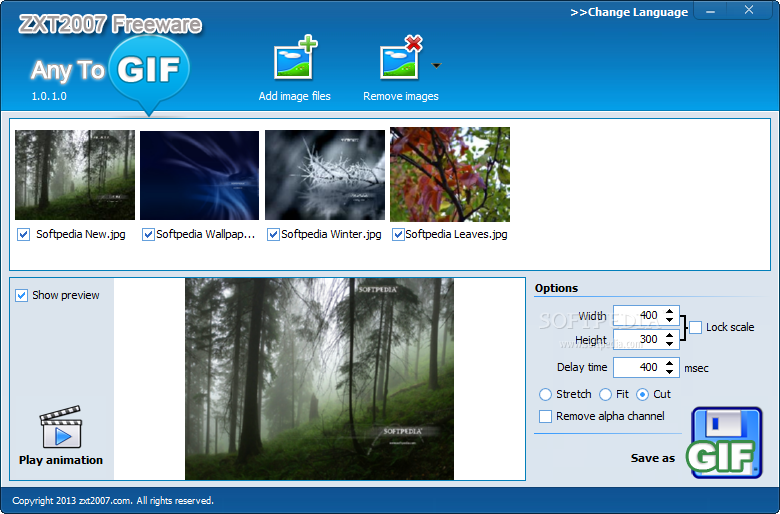Enable the Lock scale checkbox
The height and width of the screenshot is (514, 780).
pos(695,327)
